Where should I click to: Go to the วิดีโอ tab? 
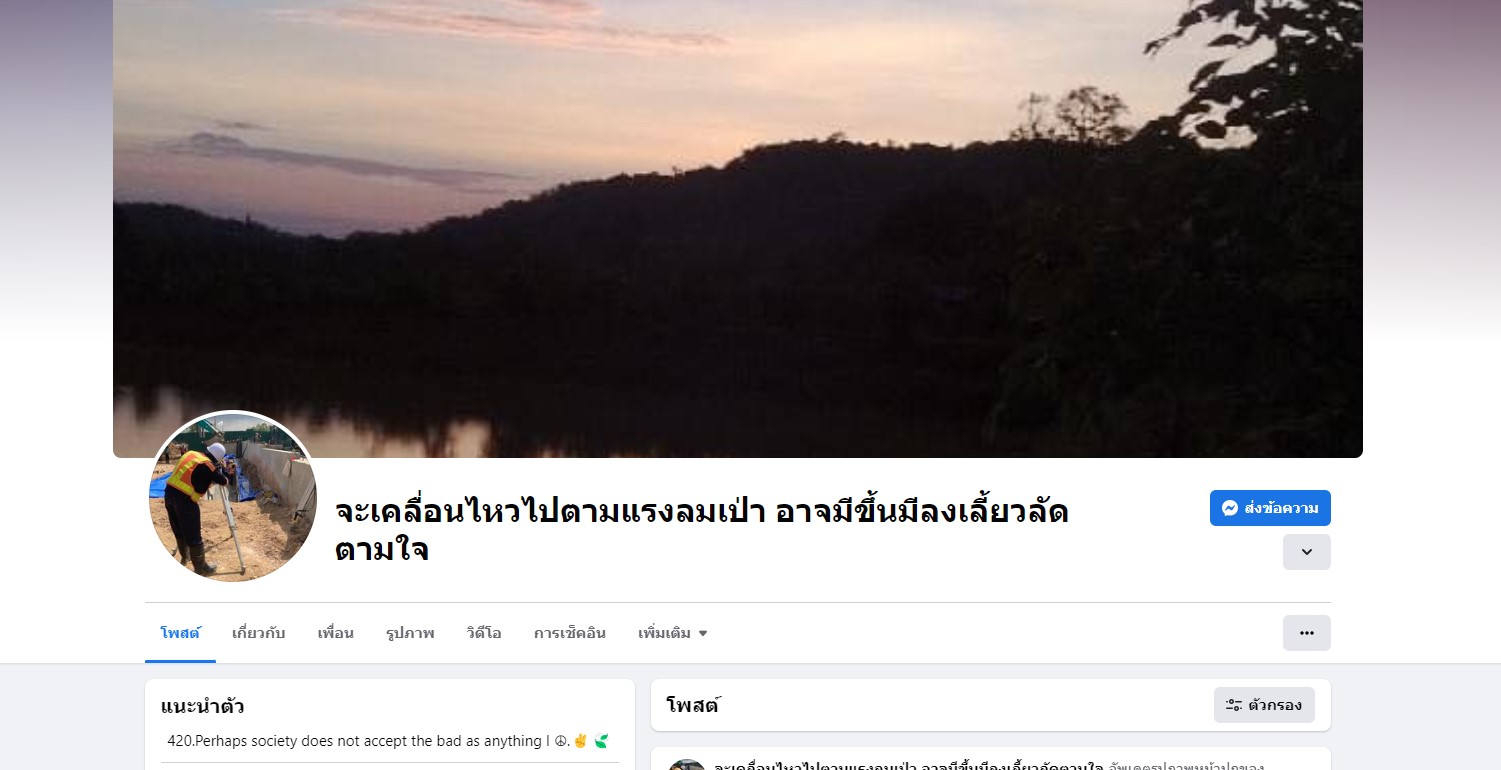point(484,633)
